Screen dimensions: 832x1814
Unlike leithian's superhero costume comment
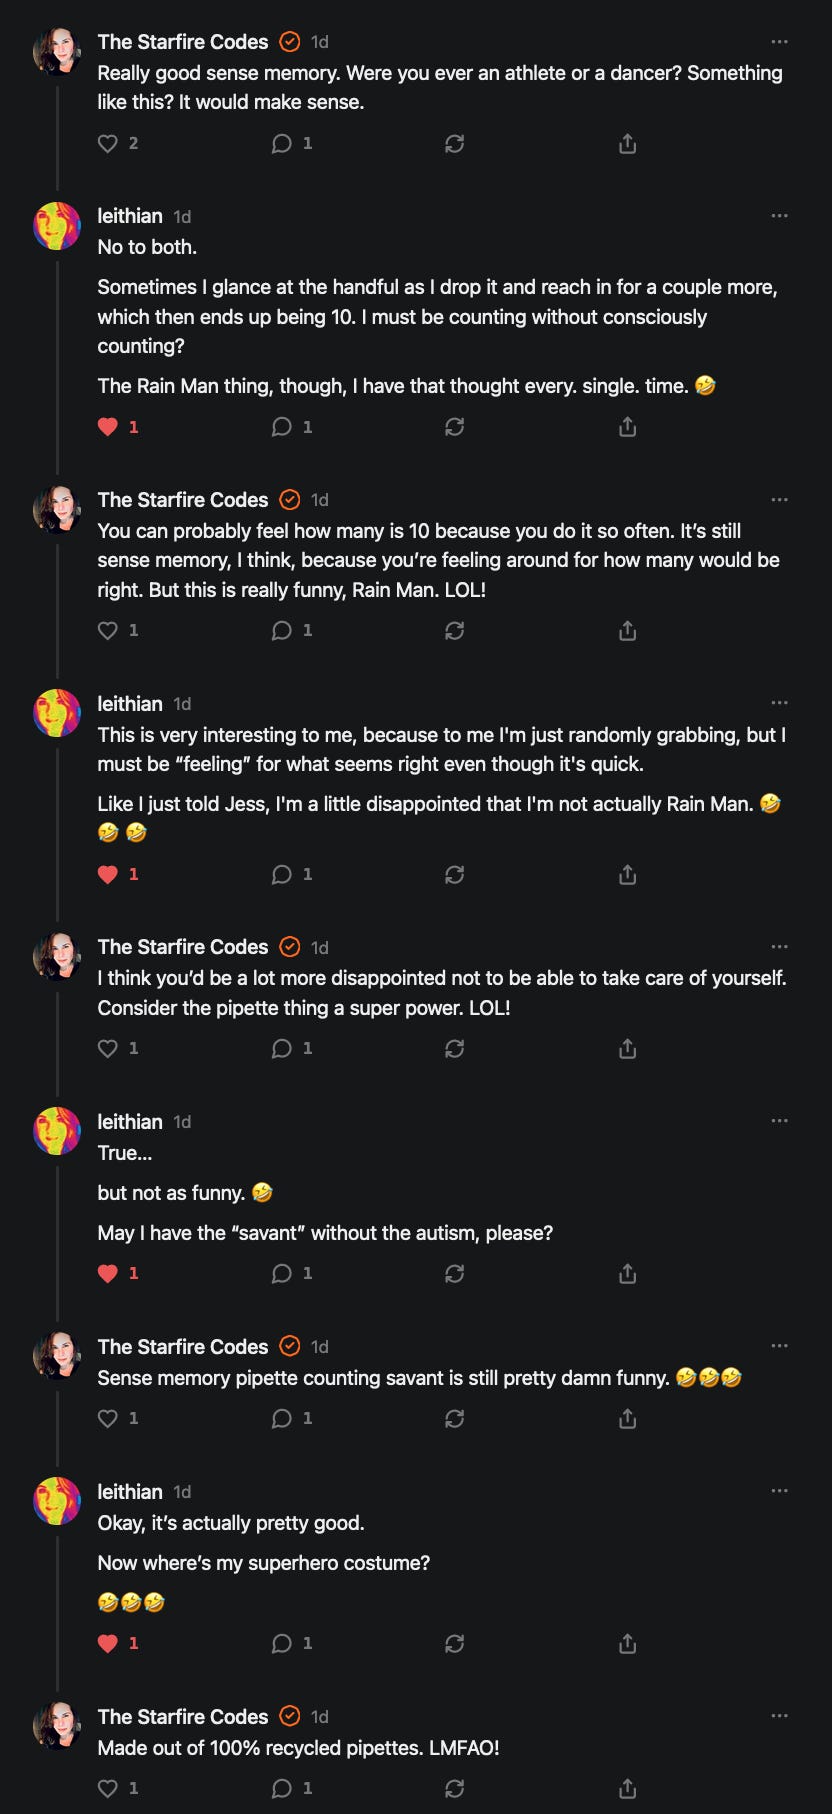click(x=108, y=1643)
